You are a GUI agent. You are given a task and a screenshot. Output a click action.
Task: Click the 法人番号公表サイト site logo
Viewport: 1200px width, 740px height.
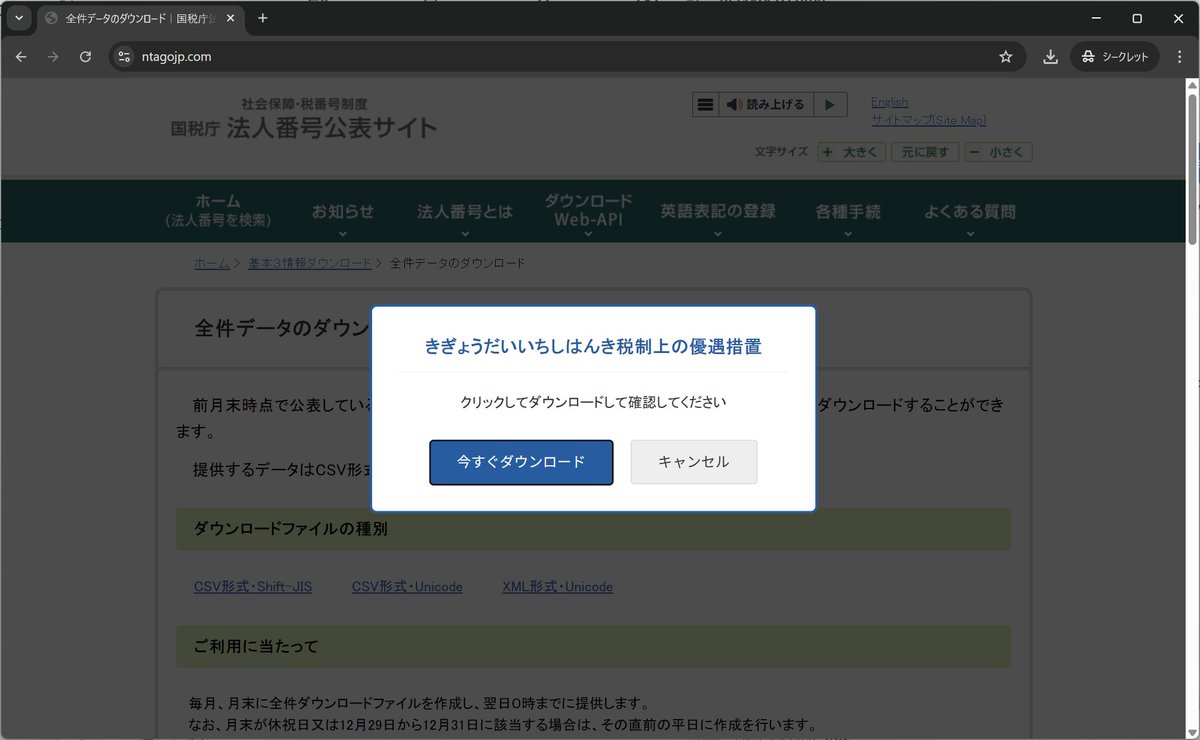coord(304,121)
